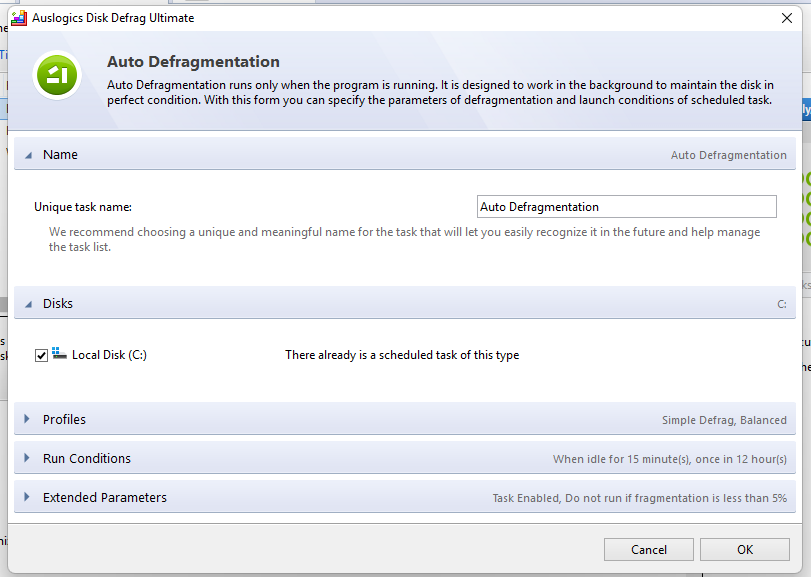Click the Extended Parameters header label
Image resolution: width=811 pixels, height=577 pixels.
point(104,497)
